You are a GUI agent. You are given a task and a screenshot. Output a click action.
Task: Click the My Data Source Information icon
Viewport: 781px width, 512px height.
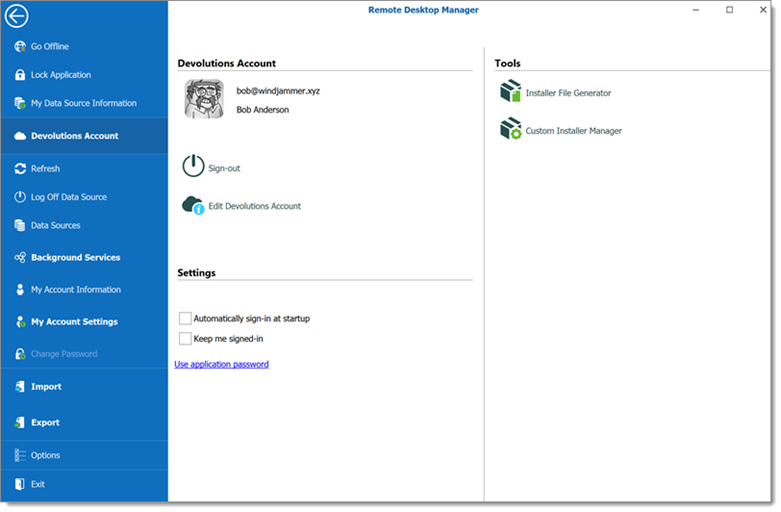coord(20,103)
